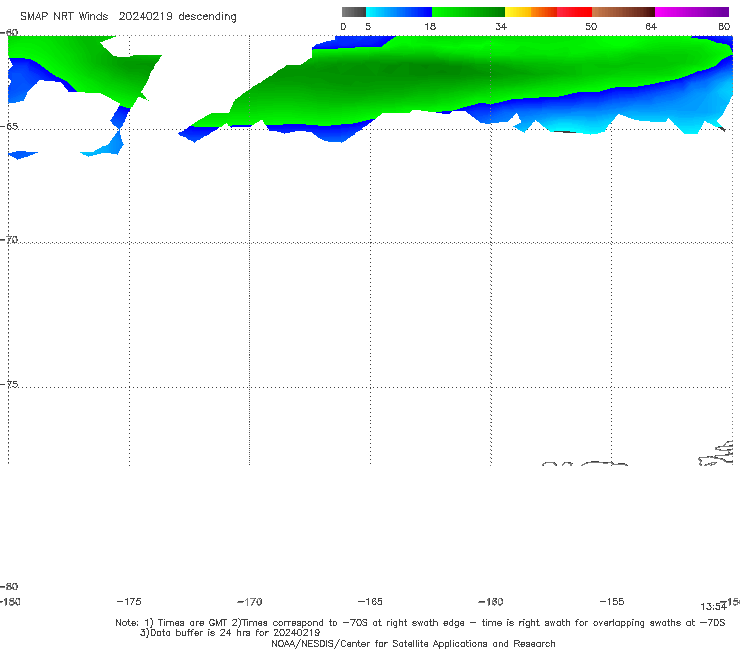Click the 13:54 swath time stamp
This screenshot has width=740, height=650.
[x=713, y=607]
